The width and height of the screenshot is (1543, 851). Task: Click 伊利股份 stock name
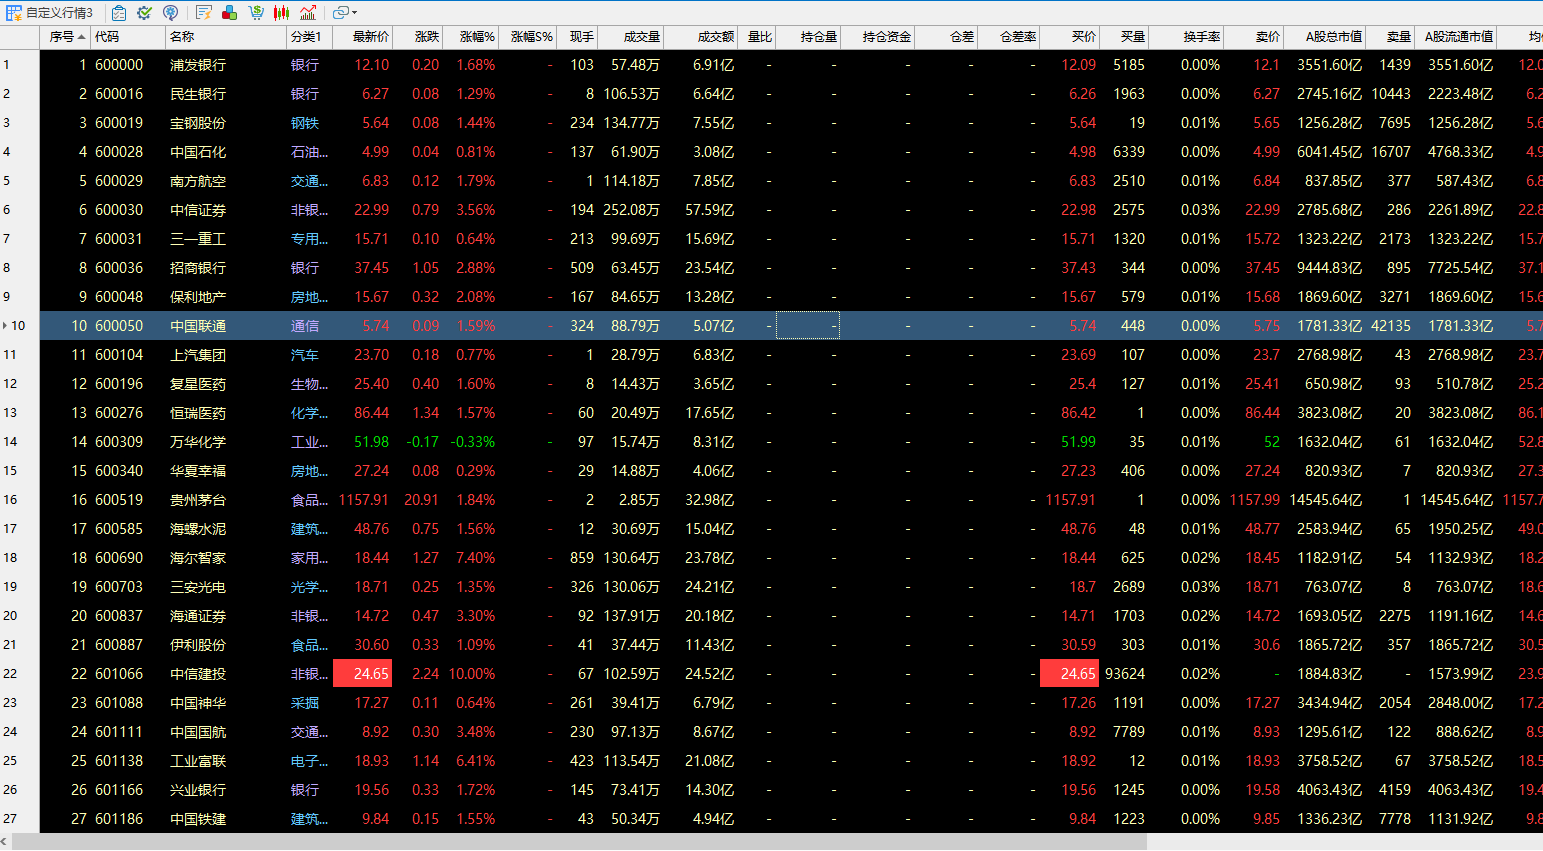198,645
